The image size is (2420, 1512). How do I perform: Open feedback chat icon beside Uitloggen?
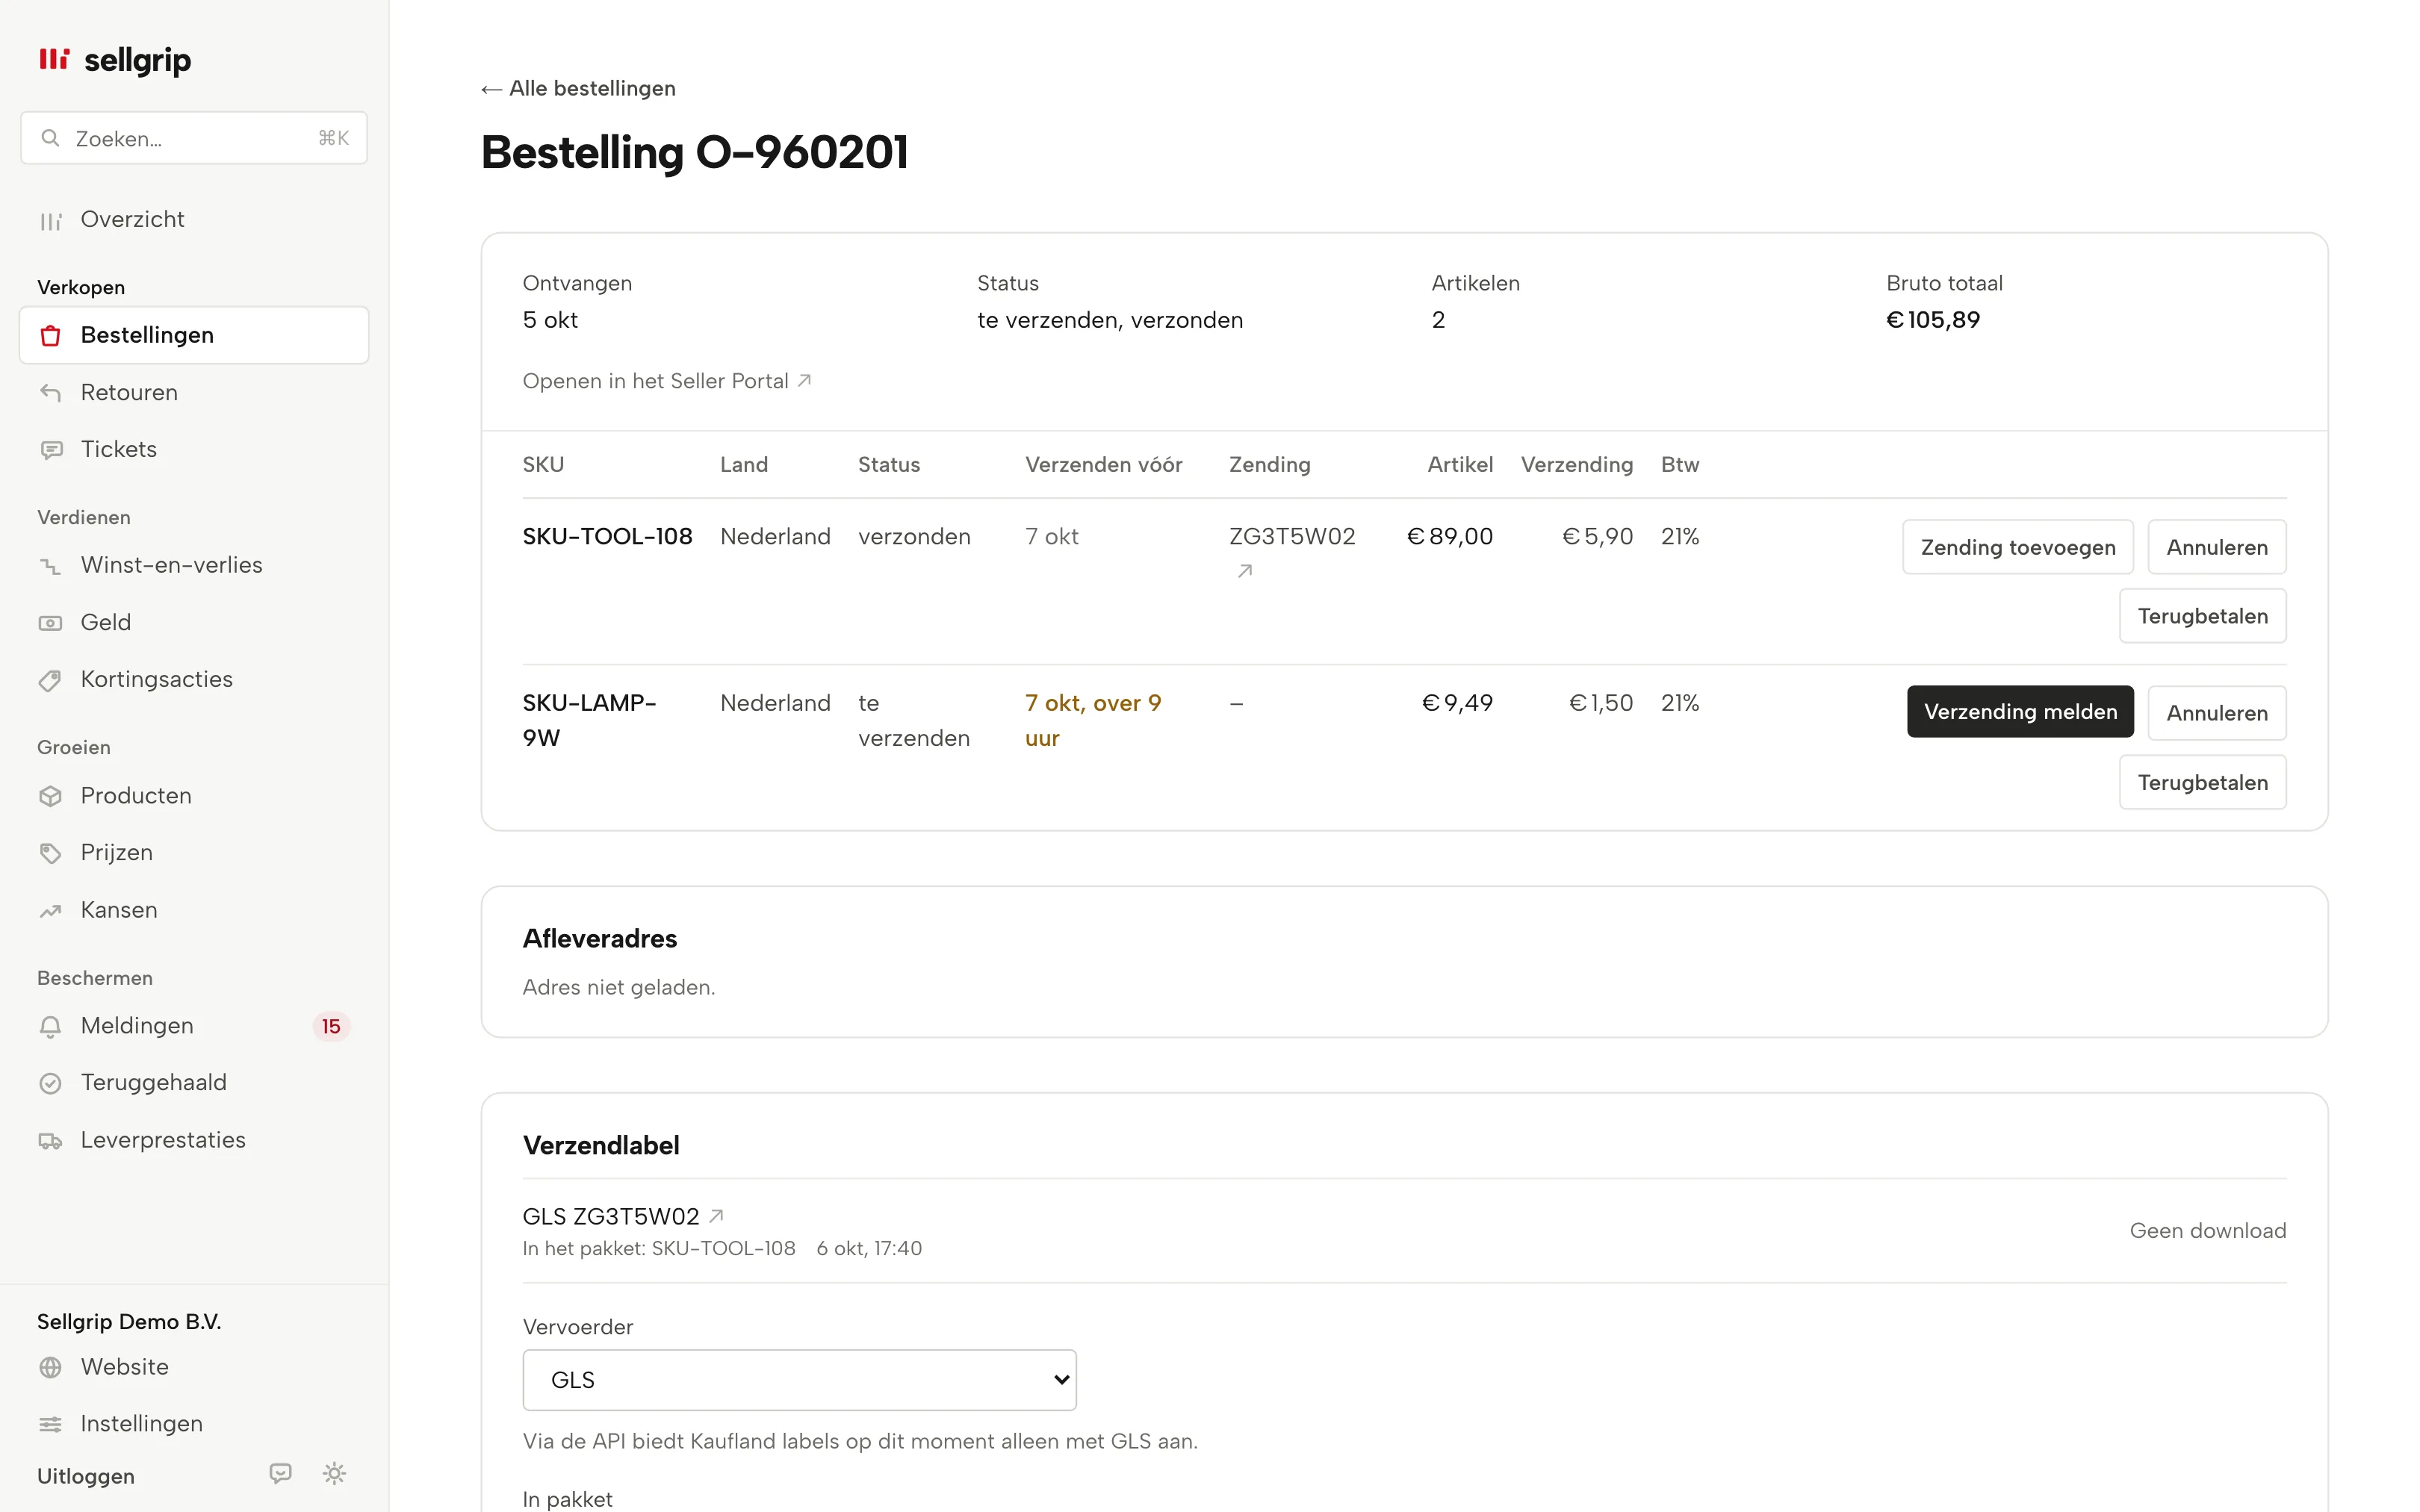pyautogui.click(x=281, y=1473)
